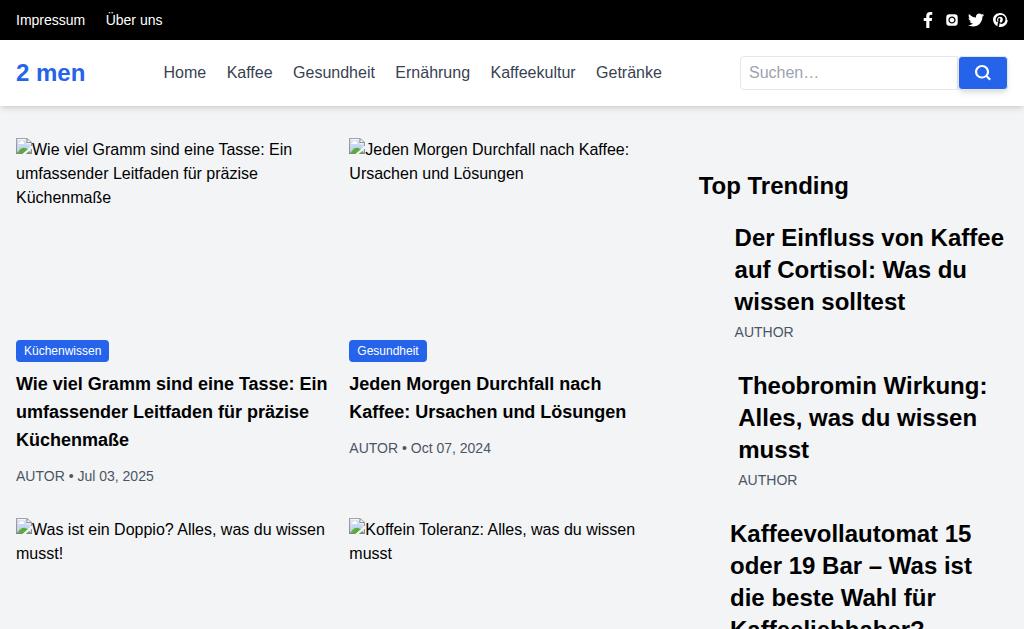Open the Kaffee menu category
The width and height of the screenshot is (1024, 629).
click(x=249, y=73)
